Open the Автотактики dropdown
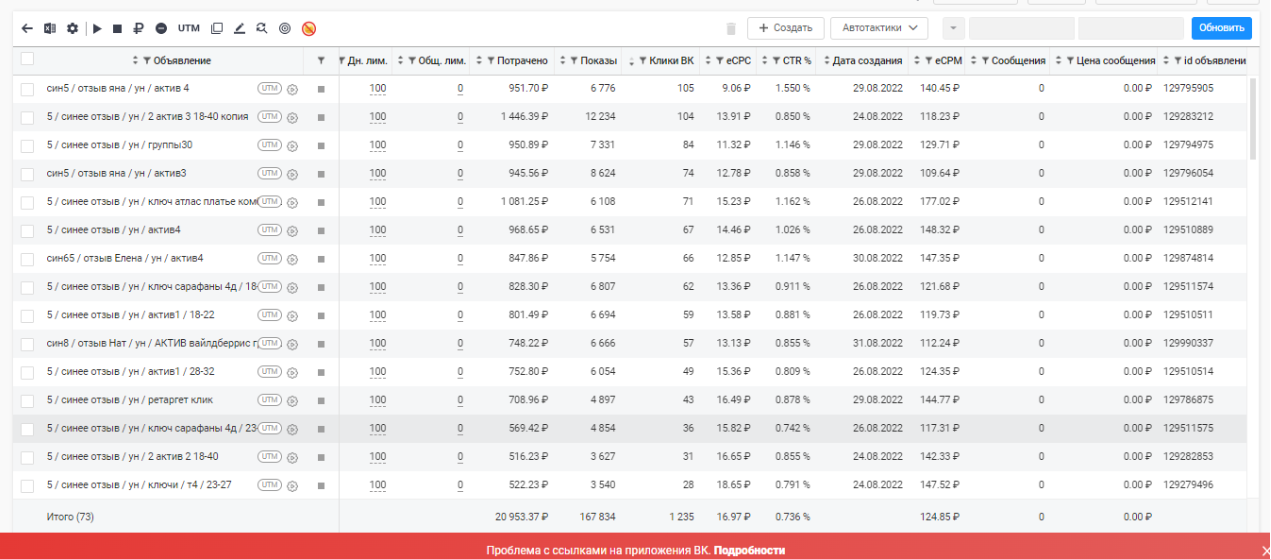This screenshot has width=1271, height=559. [x=879, y=28]
